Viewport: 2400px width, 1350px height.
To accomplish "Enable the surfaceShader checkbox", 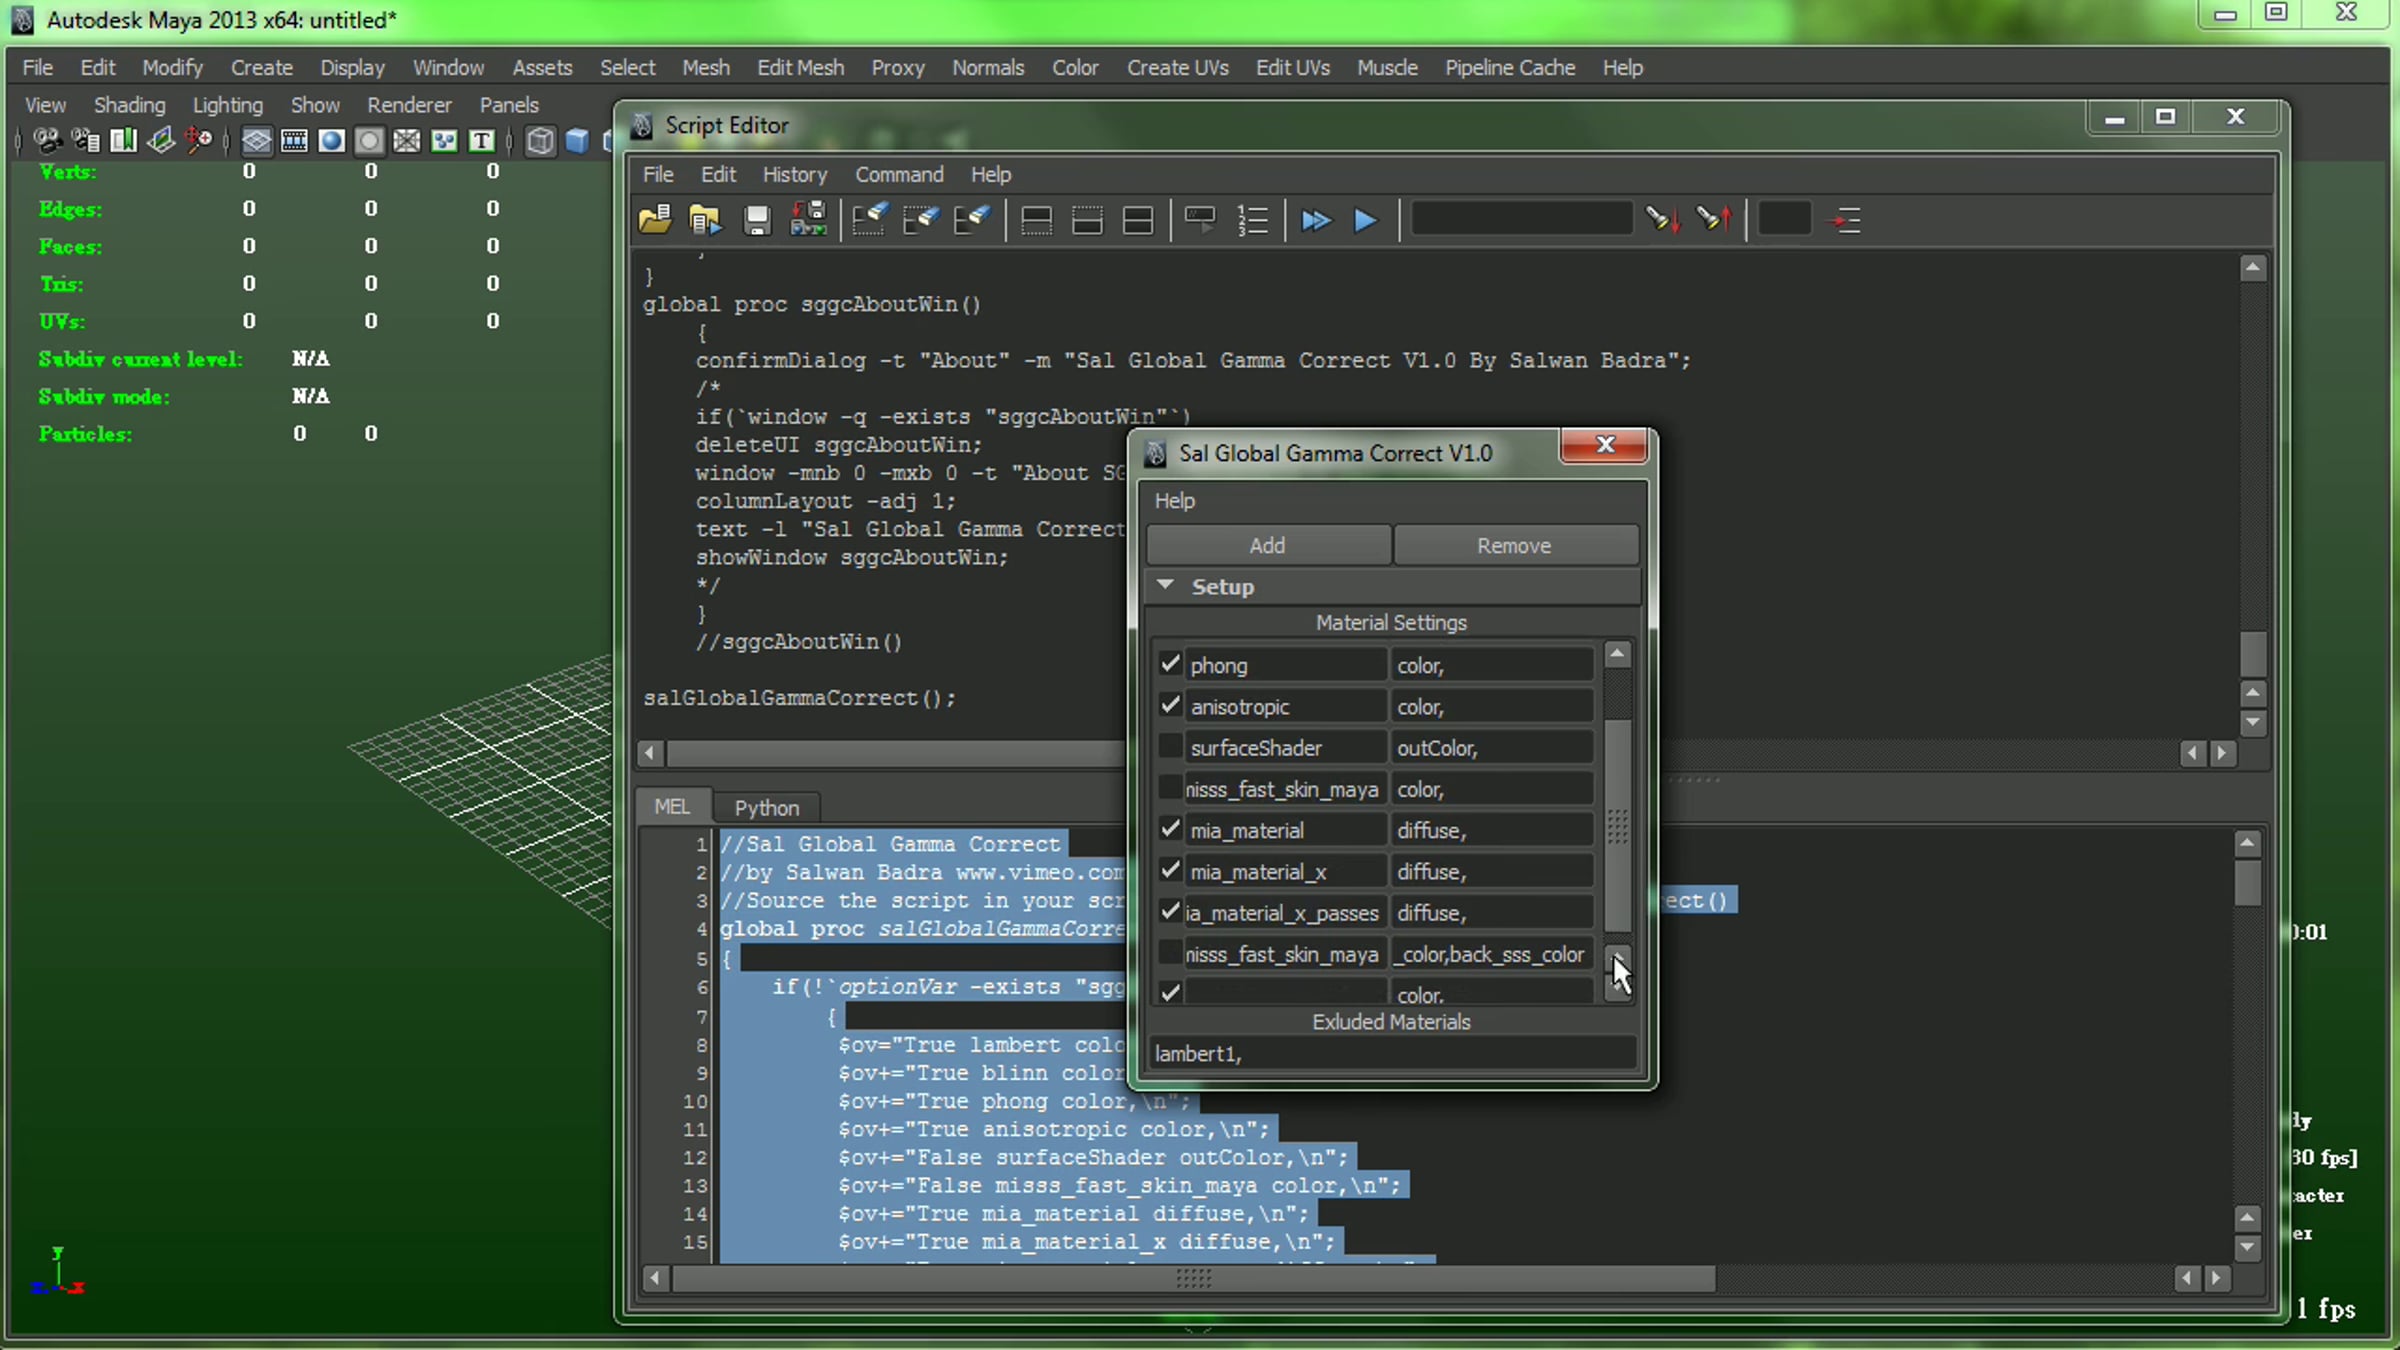I will tap(1170, 747).
